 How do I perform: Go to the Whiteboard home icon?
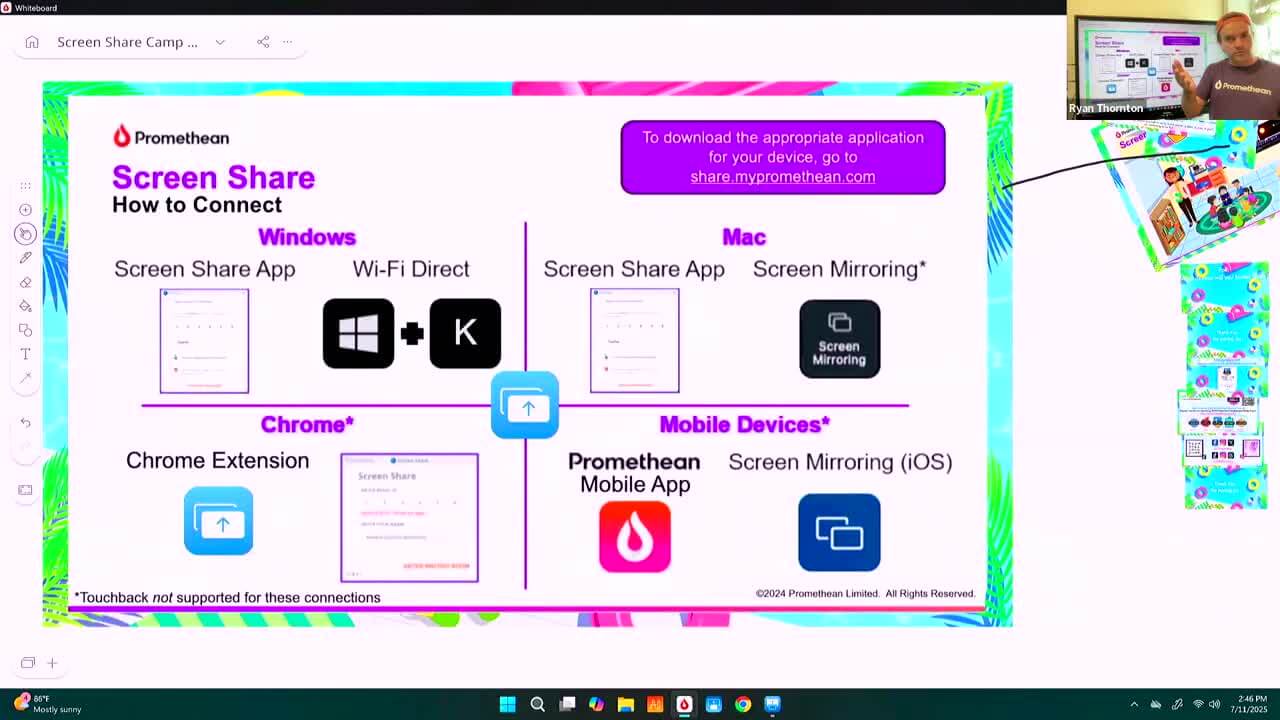pyautogui.click(x=32, y=42)
